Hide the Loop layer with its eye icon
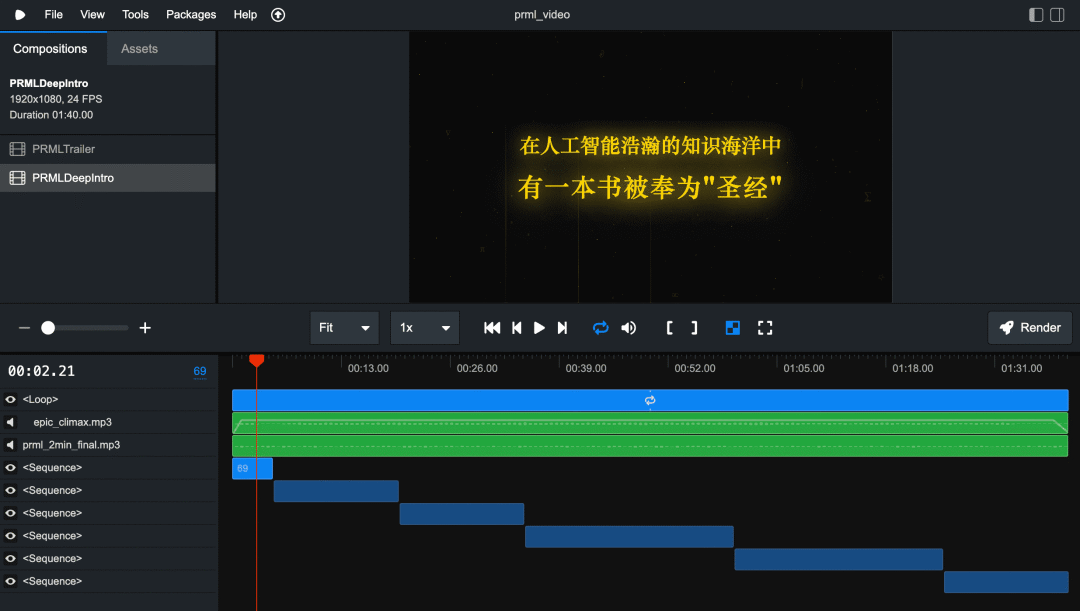This screenshot has width=1080, height=611. pyautogui.click(x=9, y=398)
